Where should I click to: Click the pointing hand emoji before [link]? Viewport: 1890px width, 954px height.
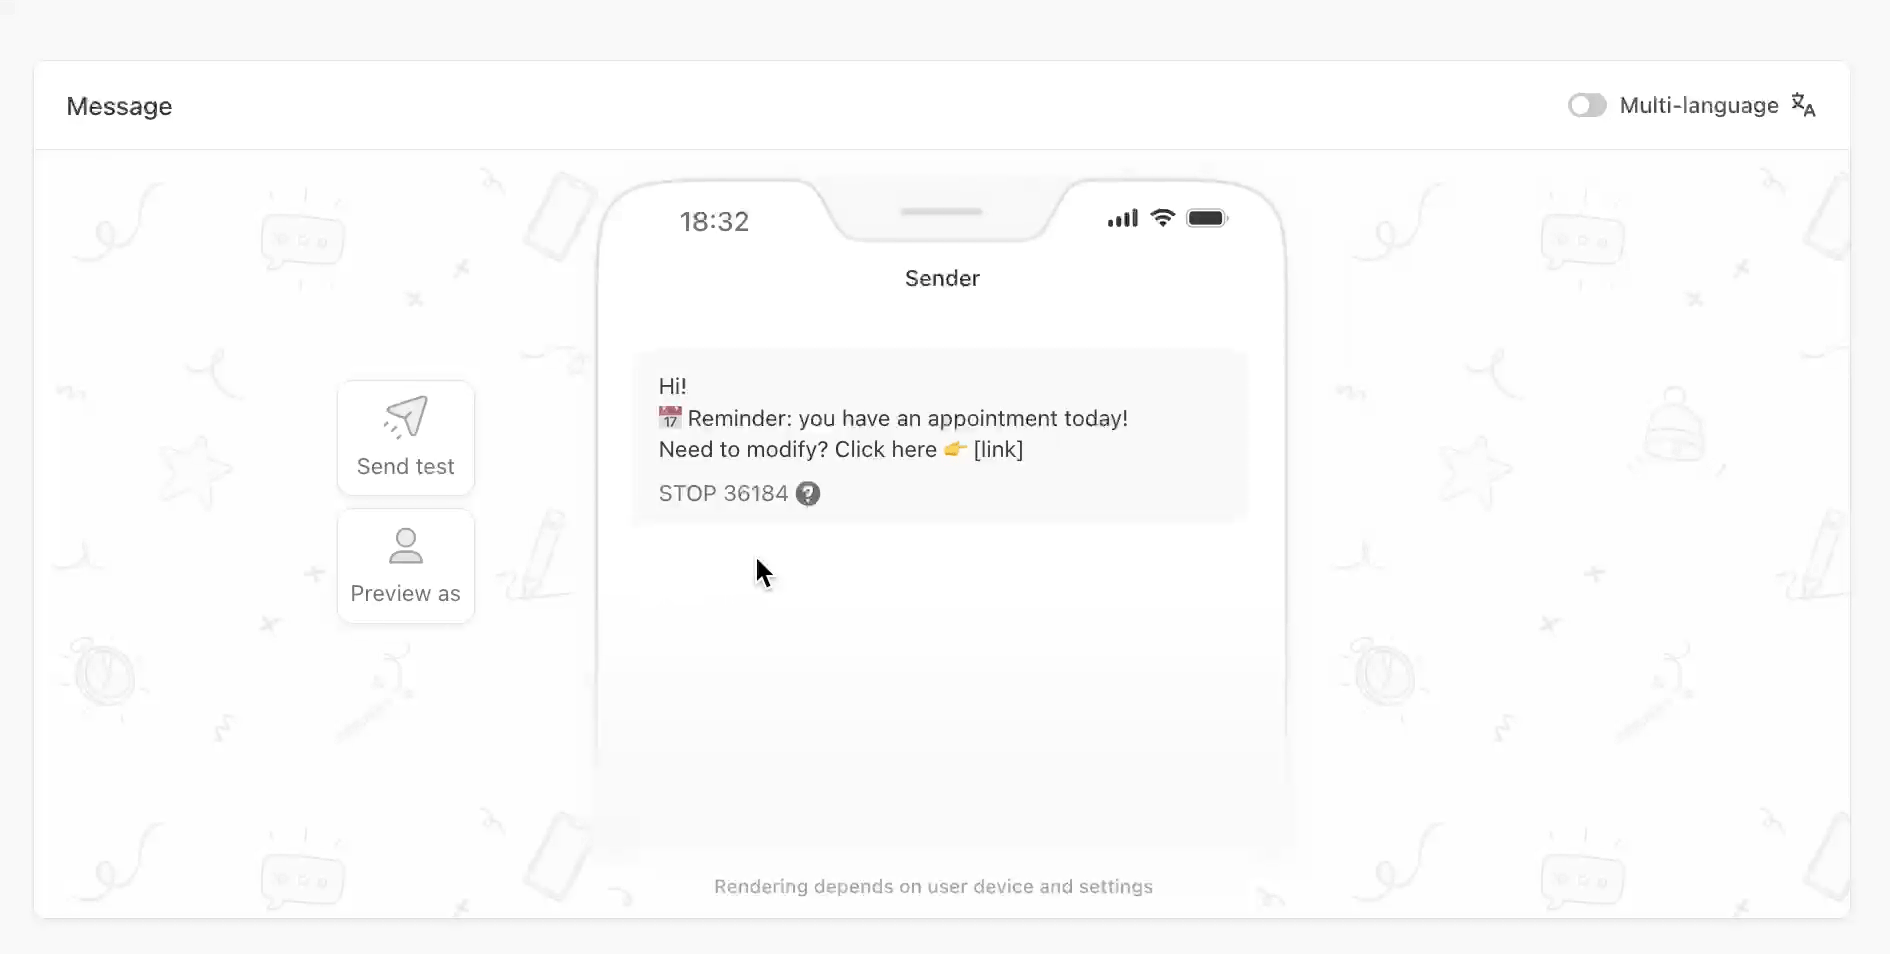tap(955, 449)
